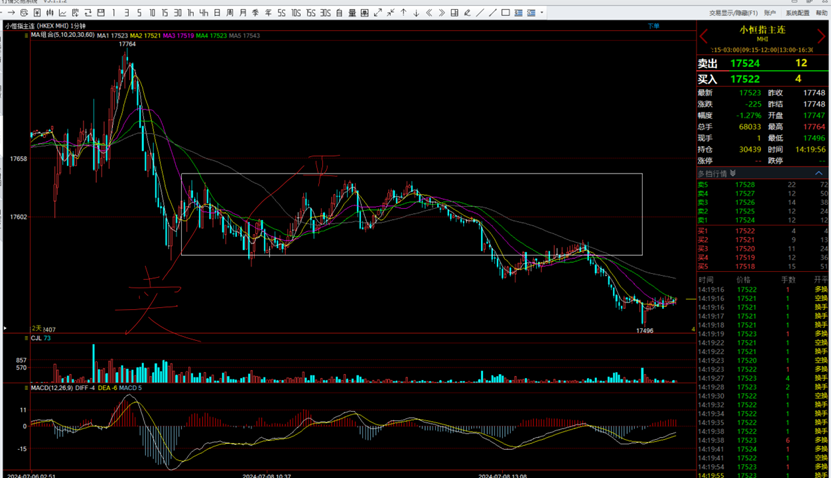Switch to monthly (月) chart

point(243,13)
